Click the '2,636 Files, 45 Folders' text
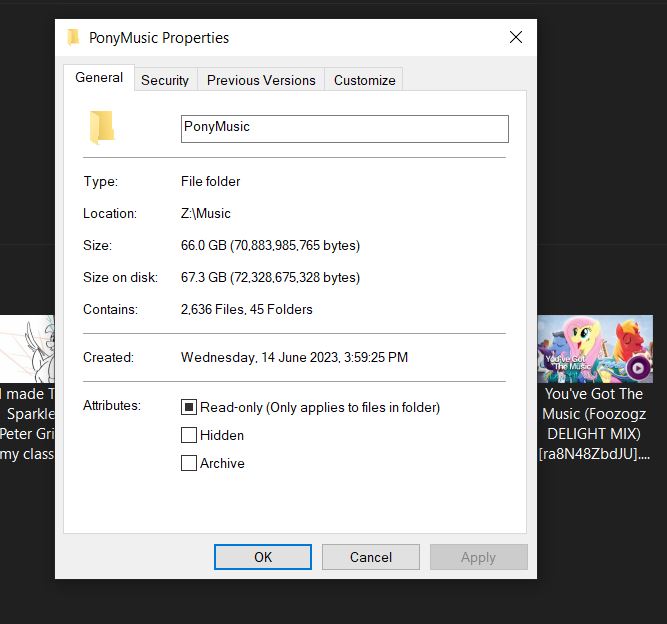Screen dimensions: 667x624 247,309
